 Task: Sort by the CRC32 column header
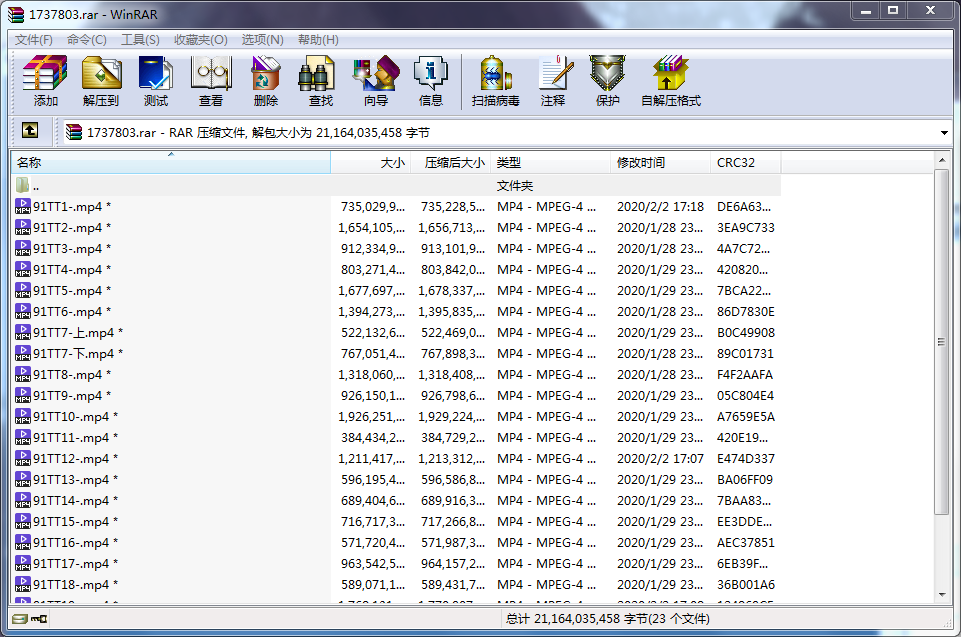point(745,162)
